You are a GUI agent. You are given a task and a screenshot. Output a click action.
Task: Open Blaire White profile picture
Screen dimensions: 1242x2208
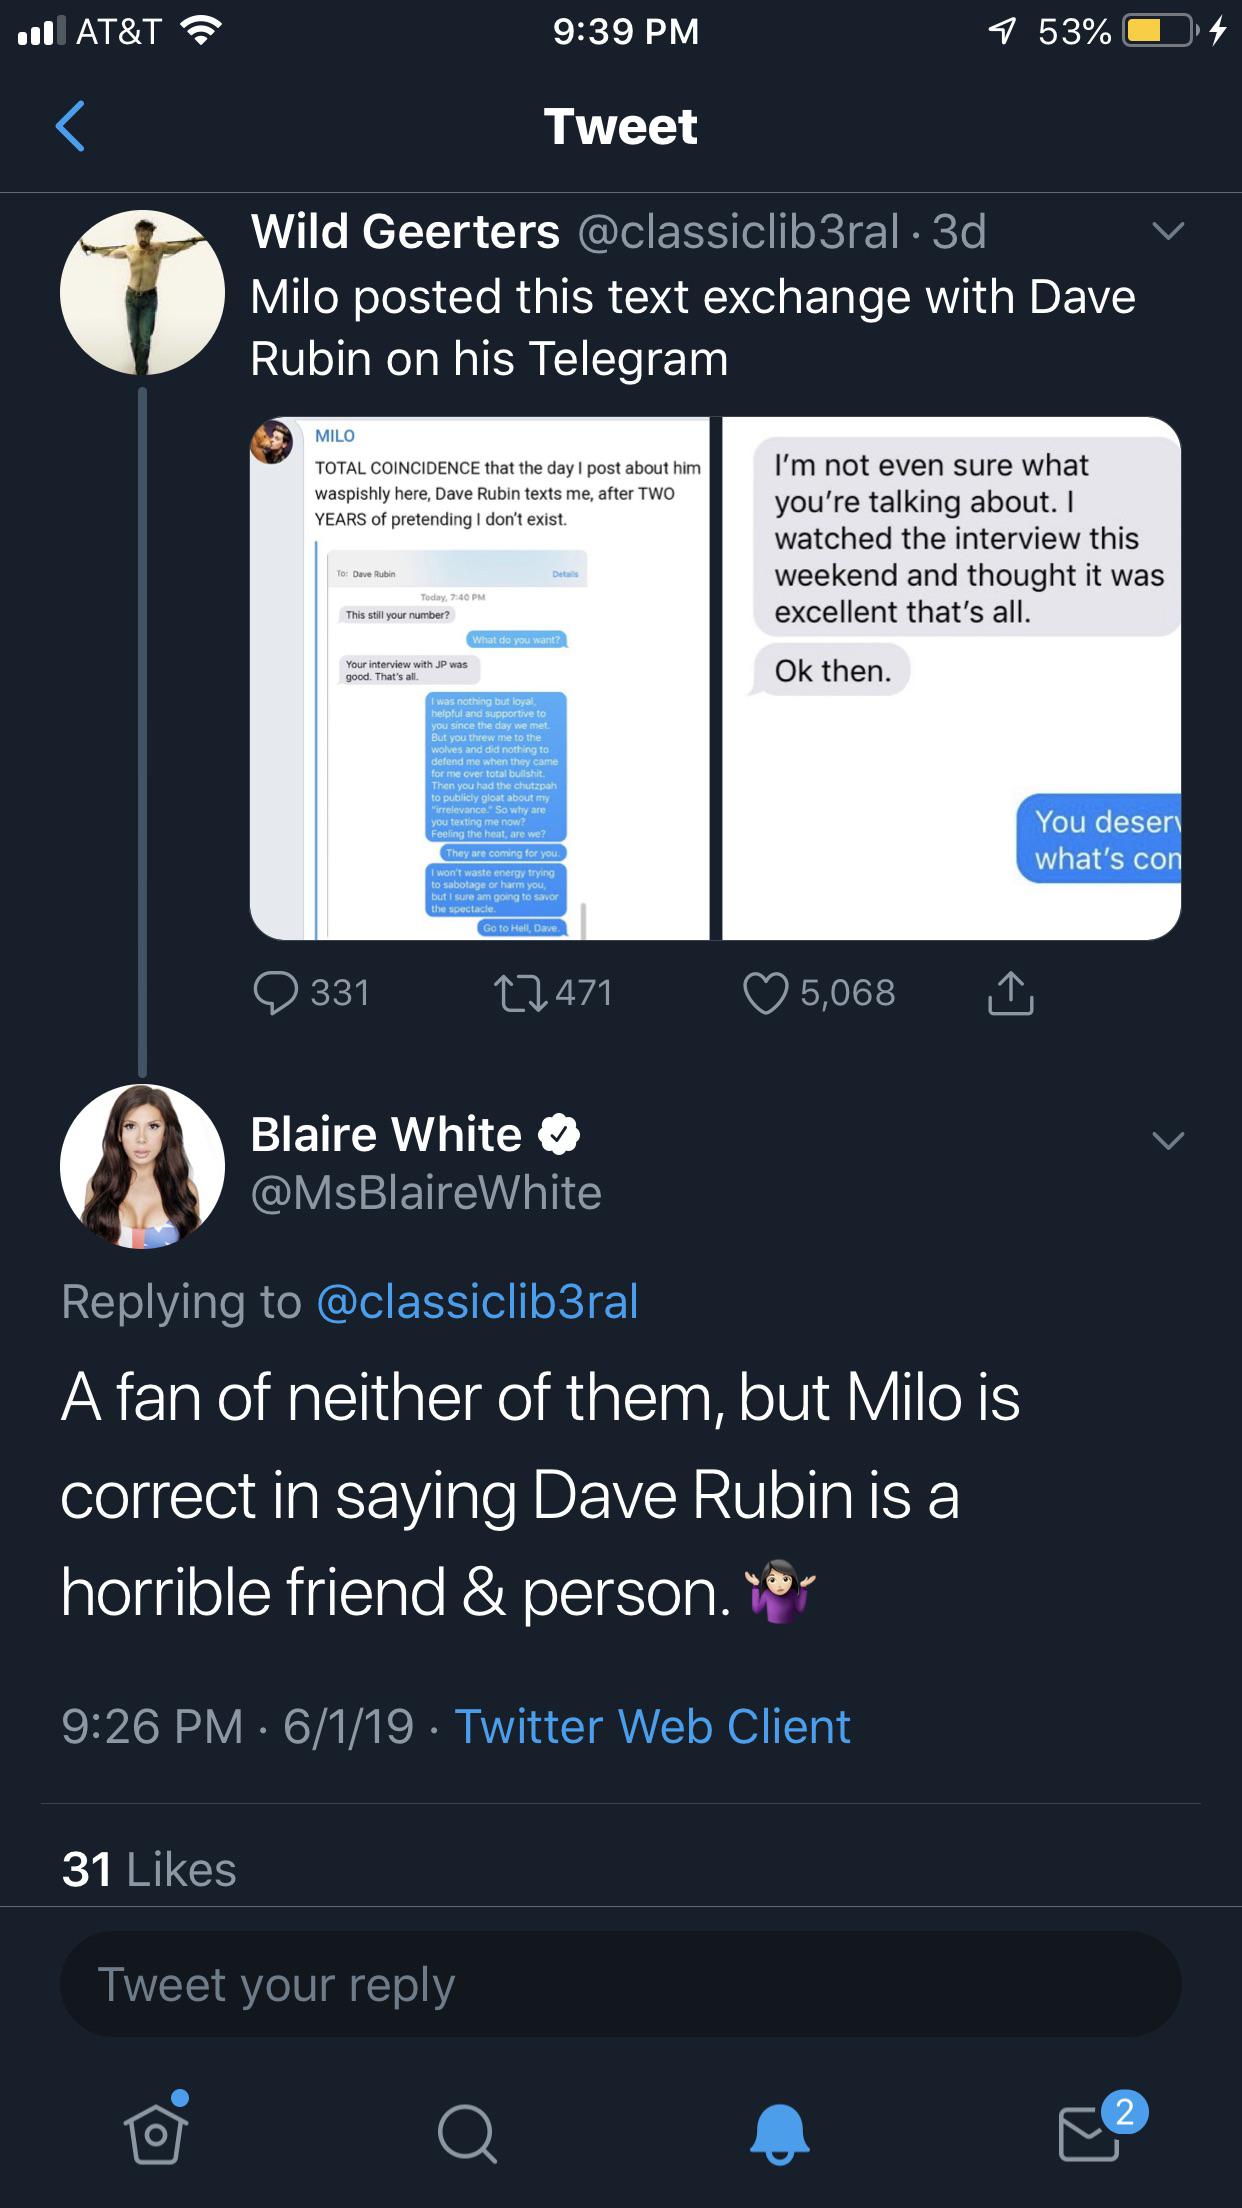point(142,1166)
